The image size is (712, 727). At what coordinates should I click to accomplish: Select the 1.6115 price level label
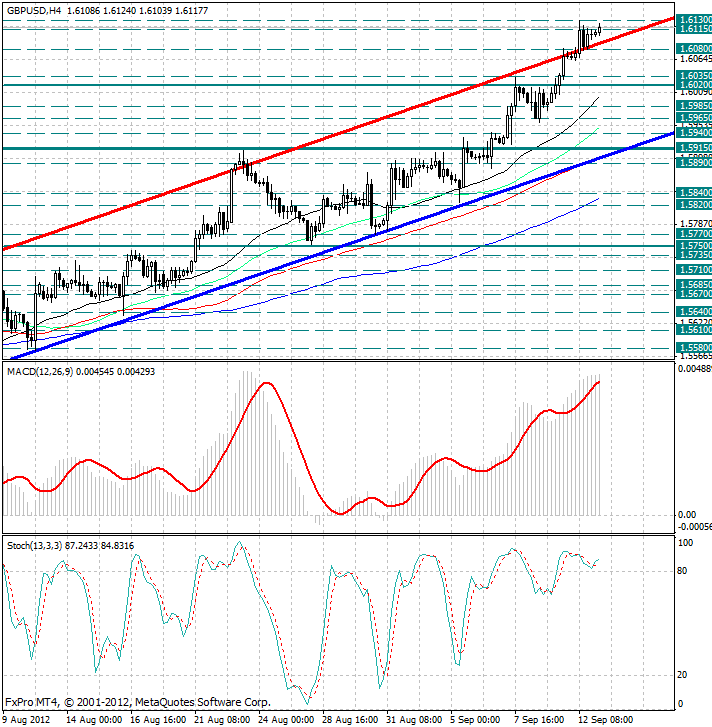coord(694,29)
